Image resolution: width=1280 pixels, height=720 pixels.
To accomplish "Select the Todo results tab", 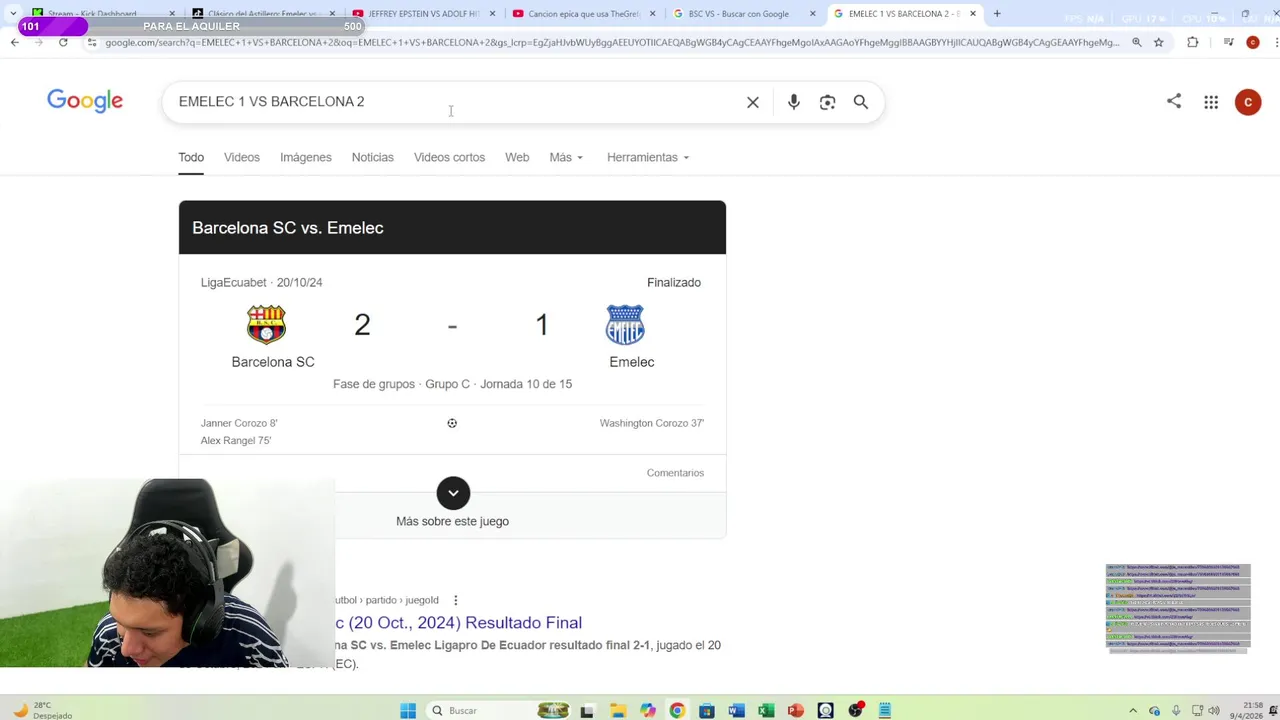I will [x=191, y=157].
